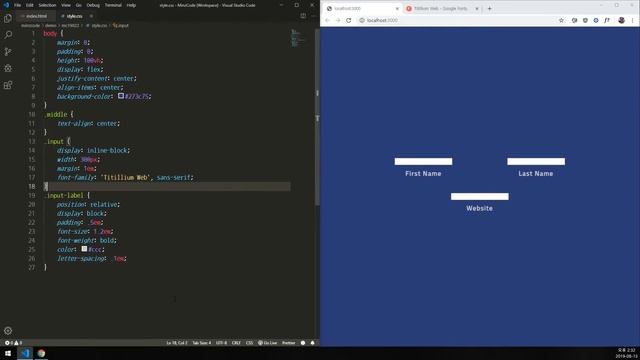
Task: Switch to the index.html editor tab
Action: pyautogui.click(x=36, y=16)
